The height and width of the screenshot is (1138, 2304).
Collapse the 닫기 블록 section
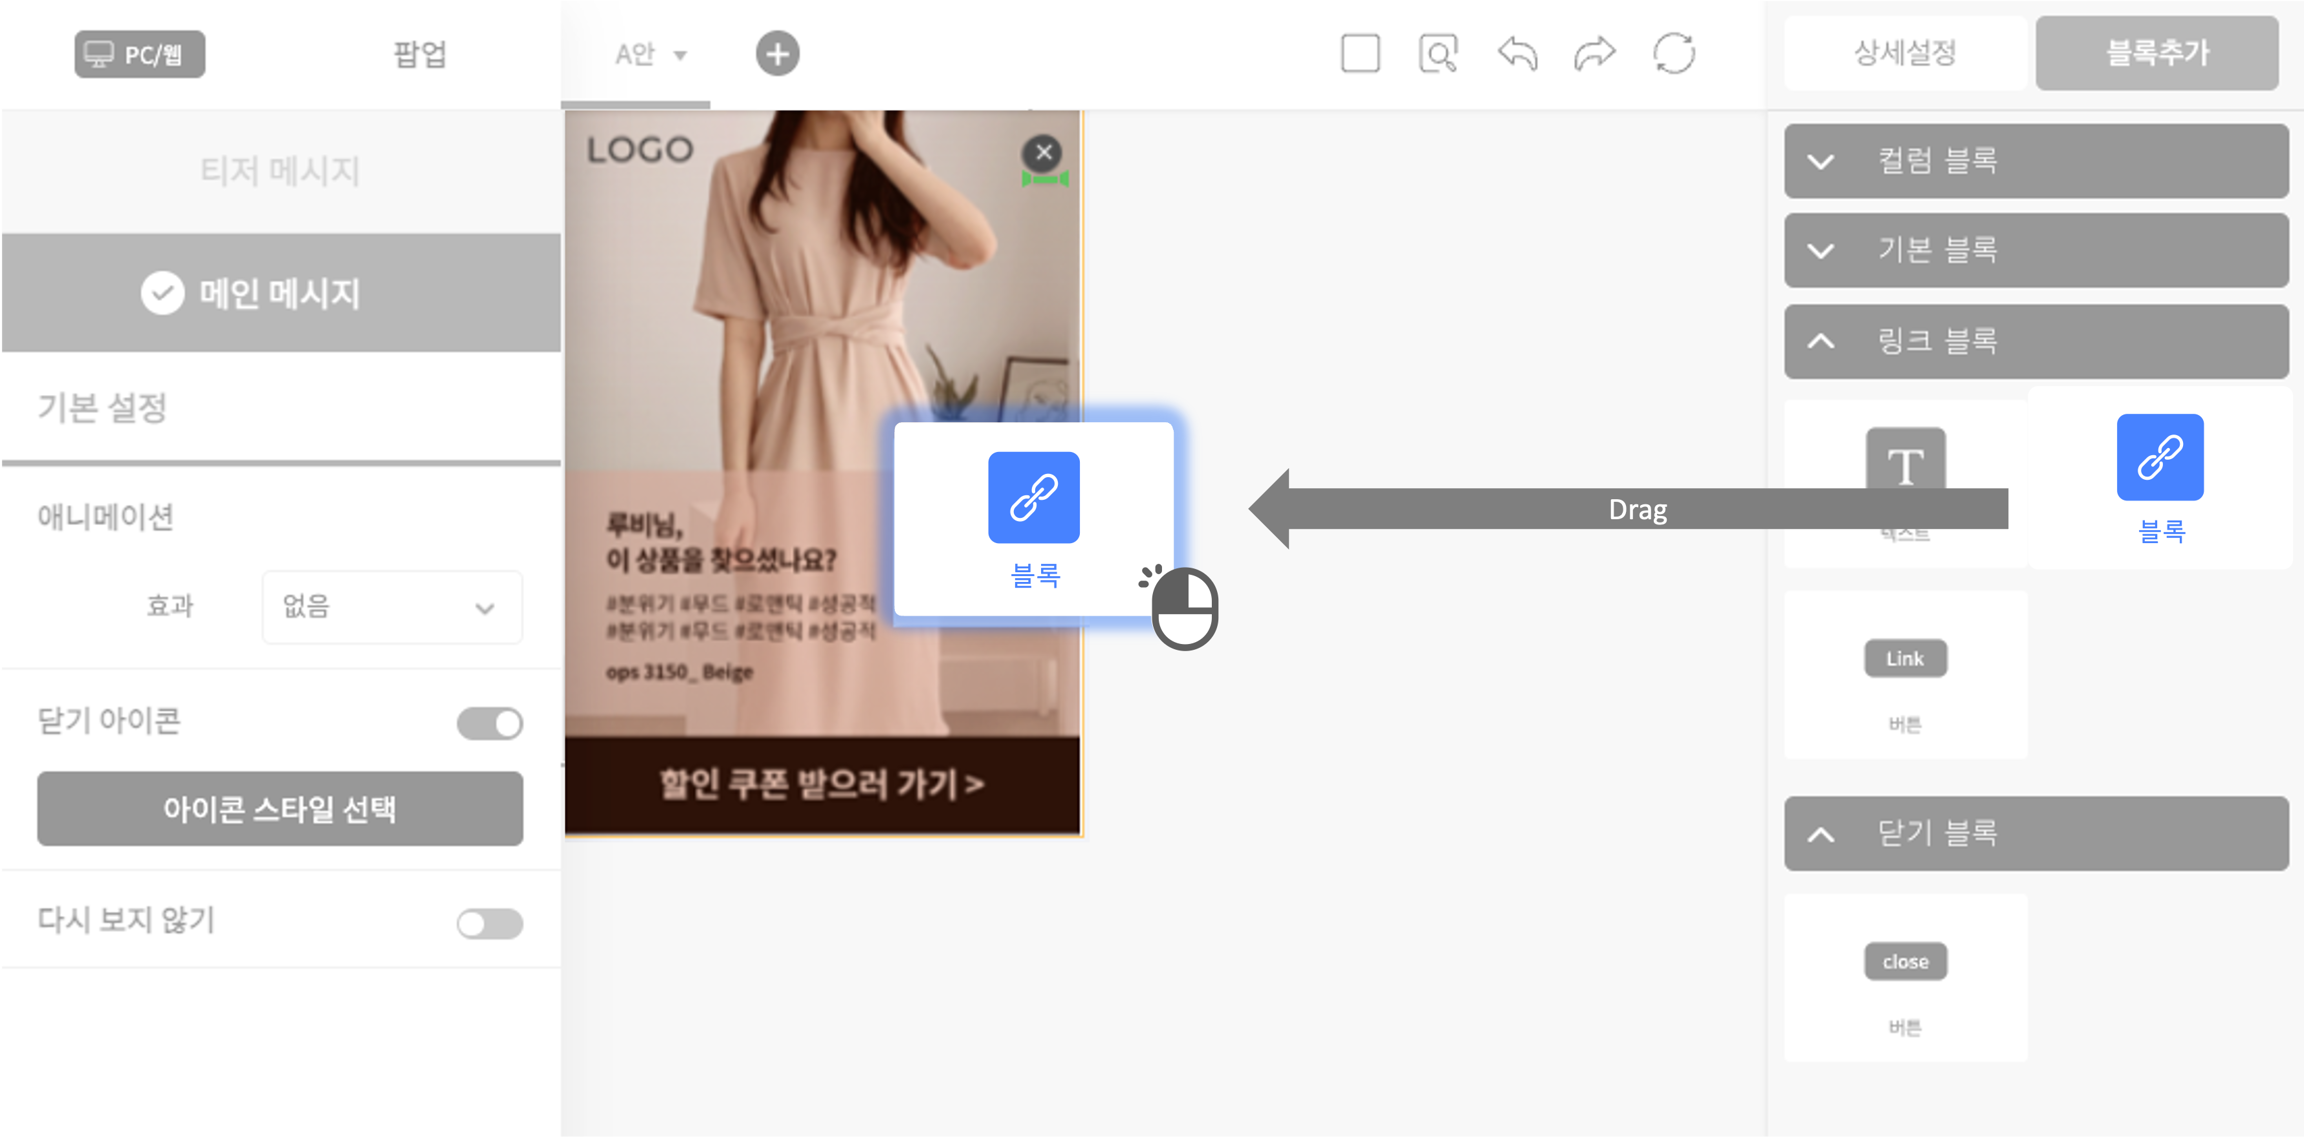pyautogui.click(x=2036, y=833)
